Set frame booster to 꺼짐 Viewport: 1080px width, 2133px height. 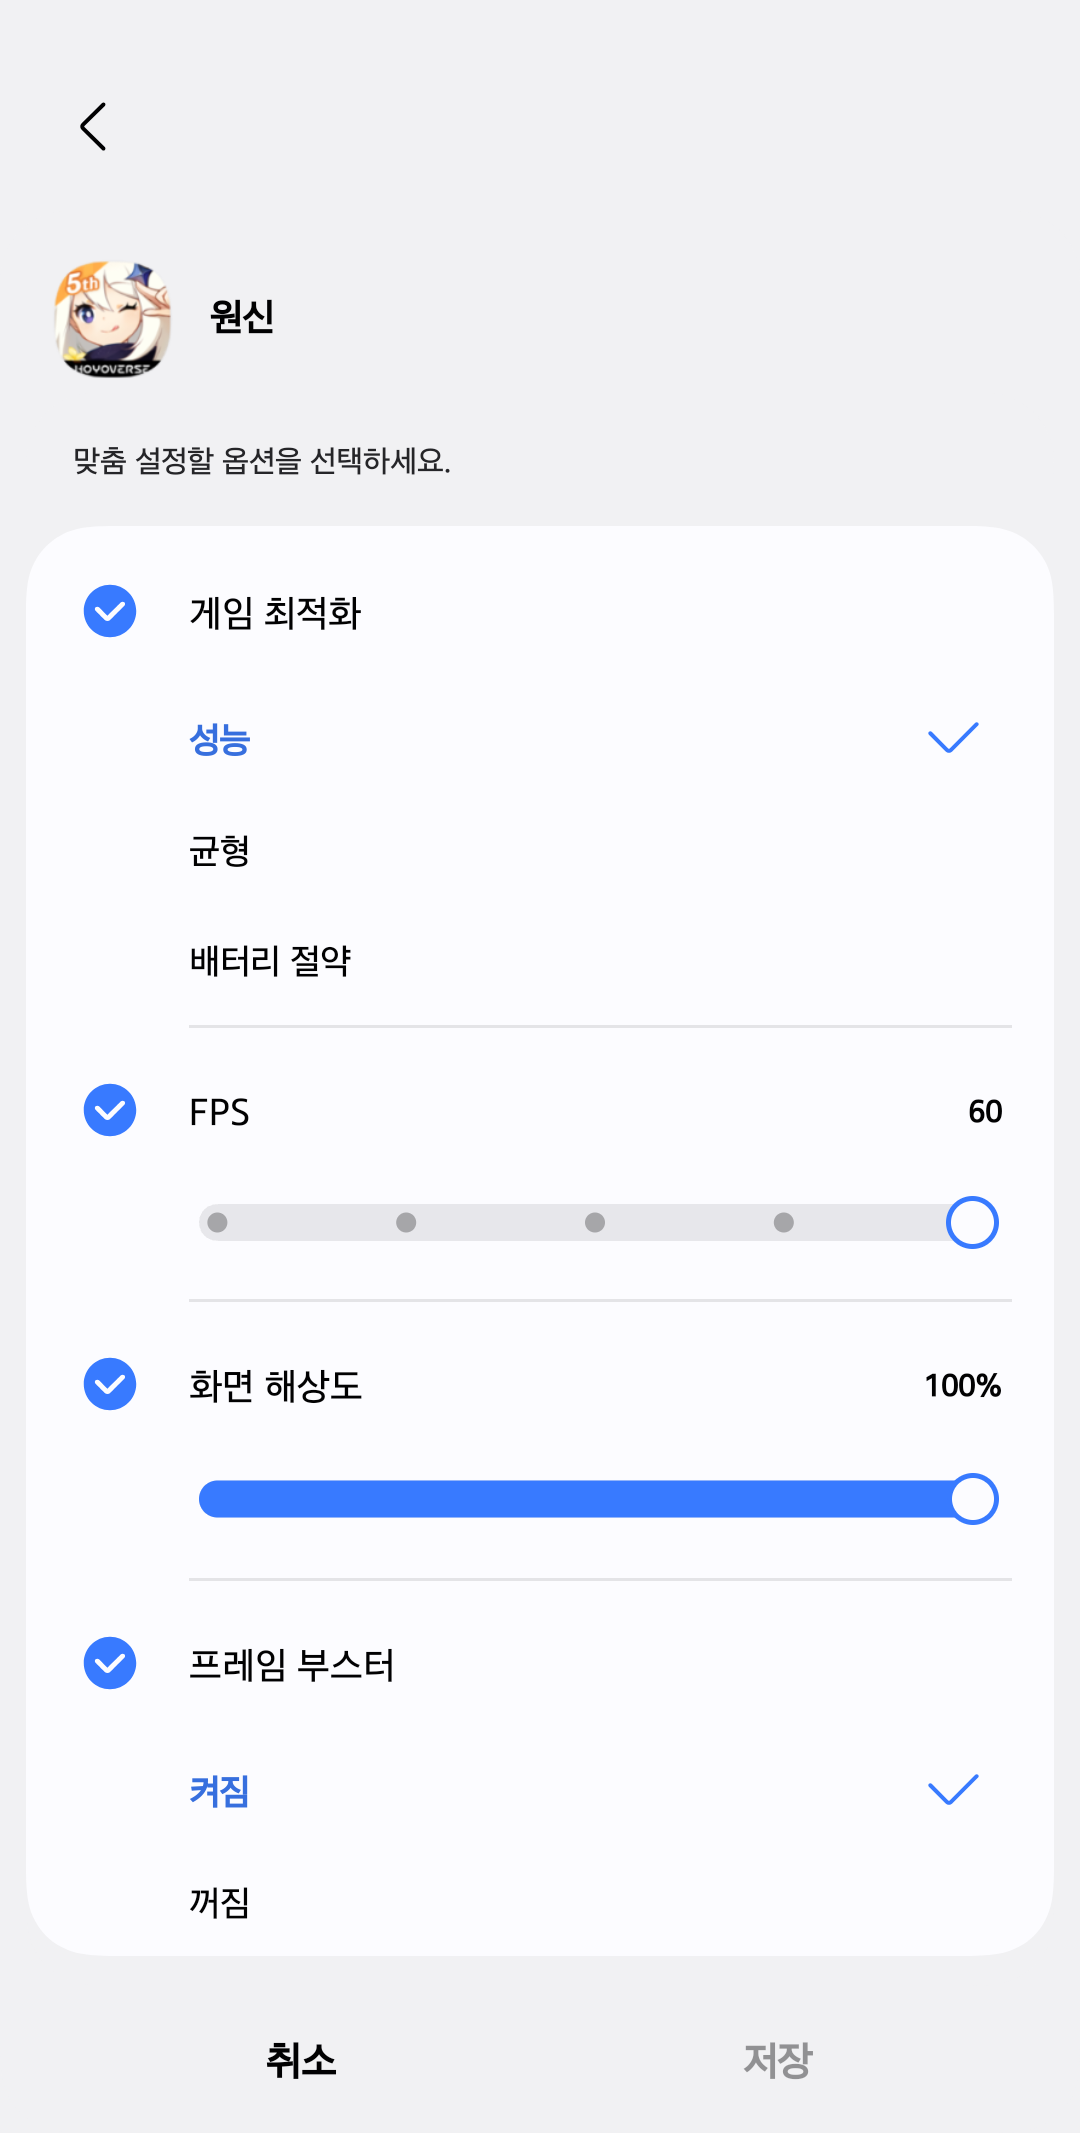(x=220, y=1901)
